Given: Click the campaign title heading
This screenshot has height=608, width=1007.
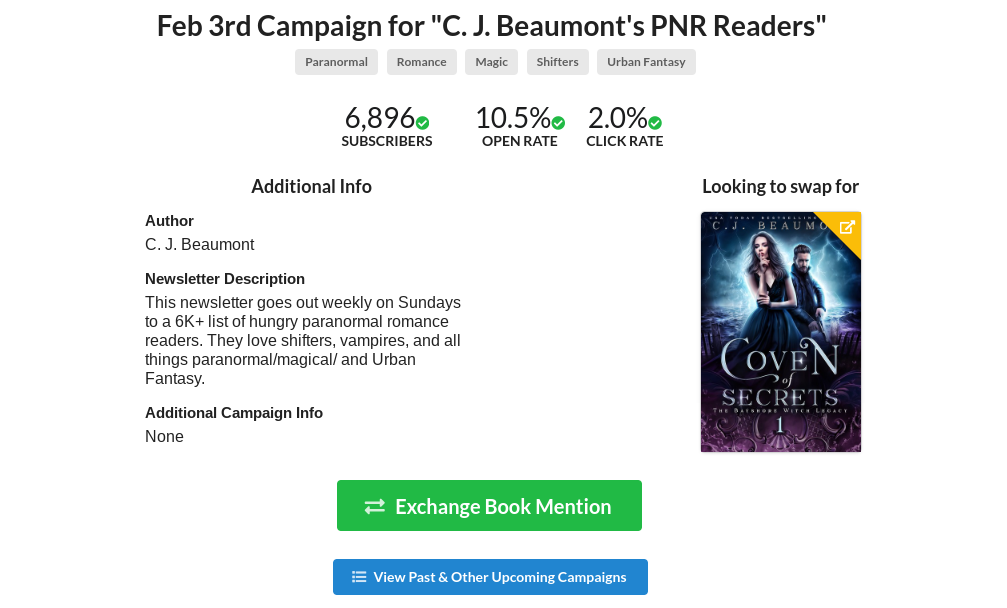Looking at the screenshot, I should tap(492, 26).
